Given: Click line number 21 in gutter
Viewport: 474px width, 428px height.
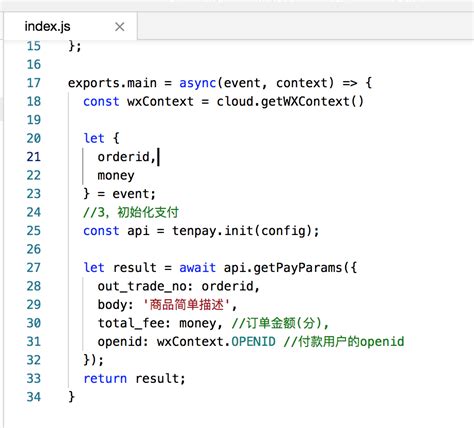Looking at the screenshot, I should (x=34, y=157).
